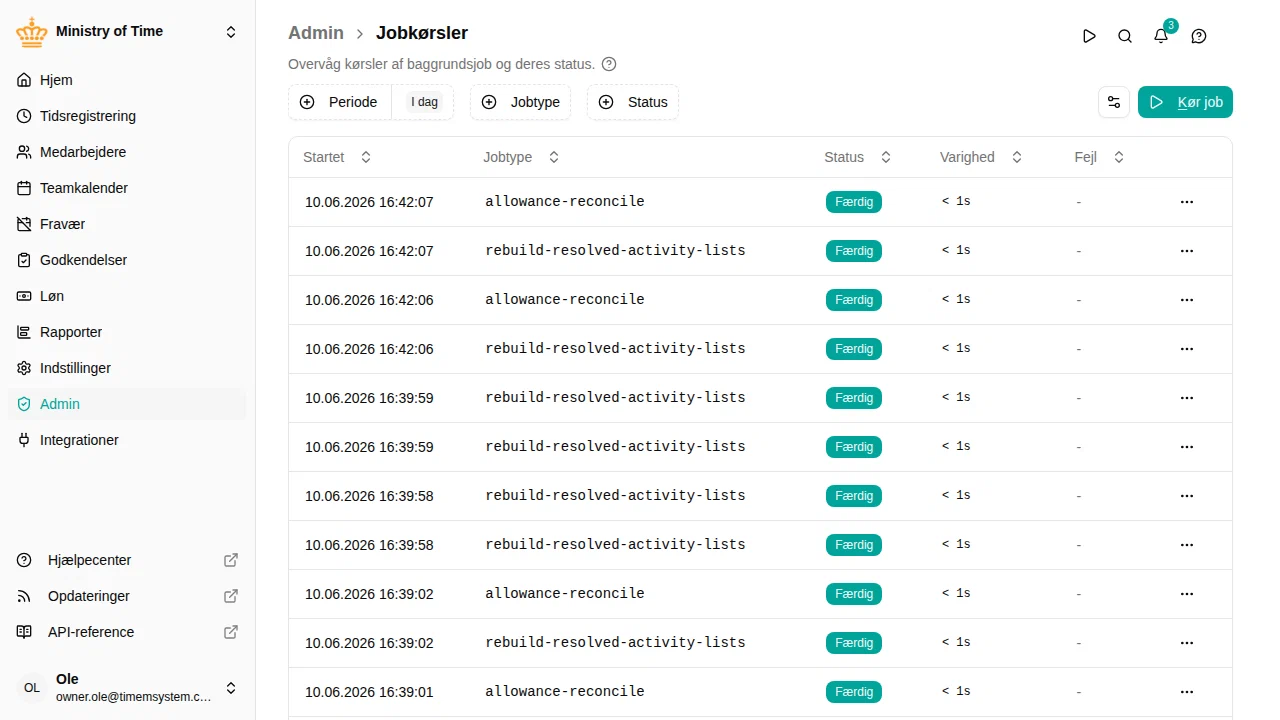Open Løn in the sidebar
Image resolution: width=1280 pixels, height=720 pixels.
pos(127,296)
